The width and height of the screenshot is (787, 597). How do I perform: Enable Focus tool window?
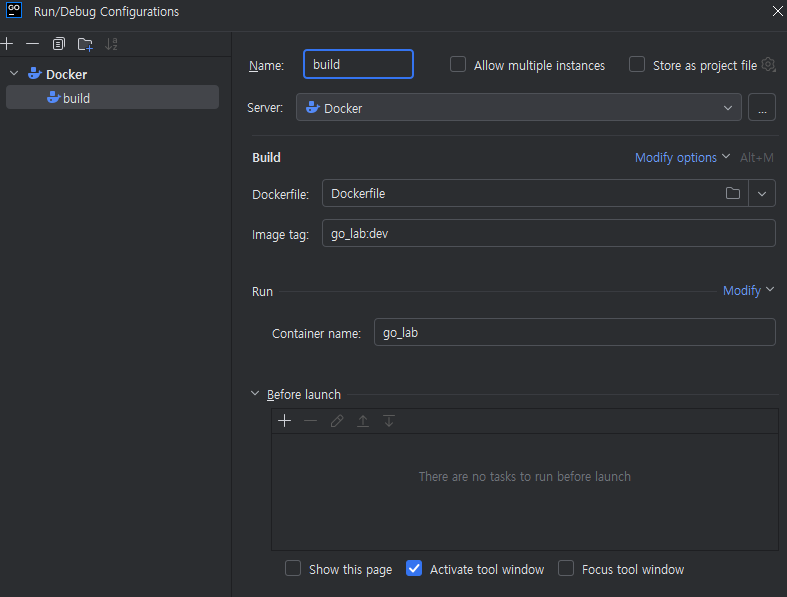pyautogui.click(x=566, y=568)
